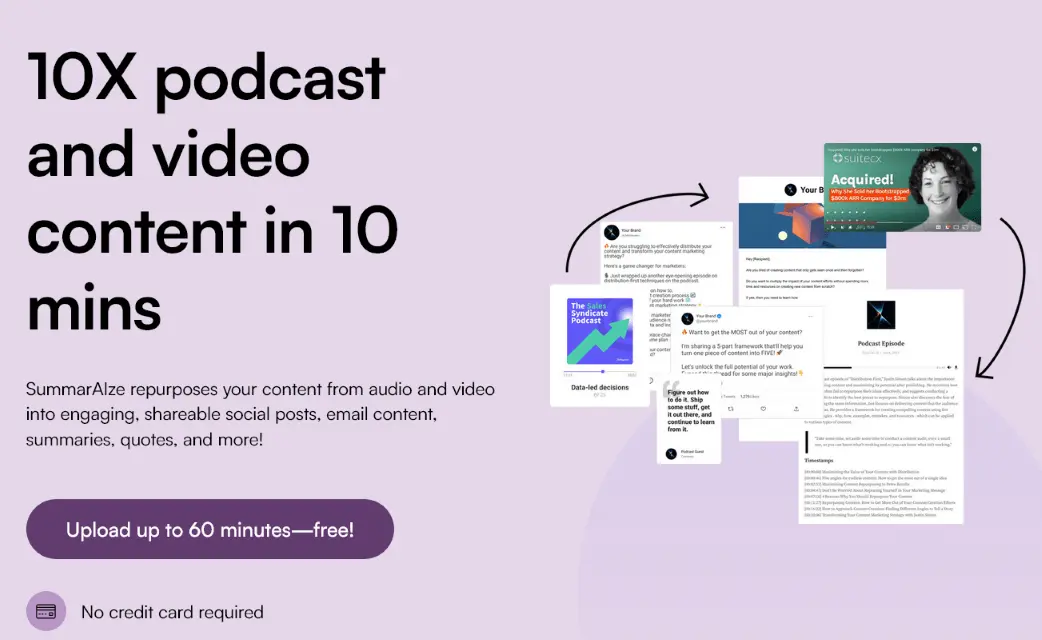Click the share icon on the tweet
The image size is (1042, 640).
[796, 409]
